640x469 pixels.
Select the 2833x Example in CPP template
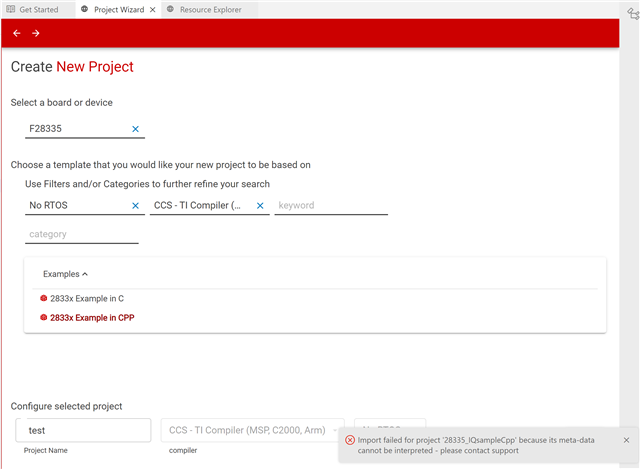point(92,318)
